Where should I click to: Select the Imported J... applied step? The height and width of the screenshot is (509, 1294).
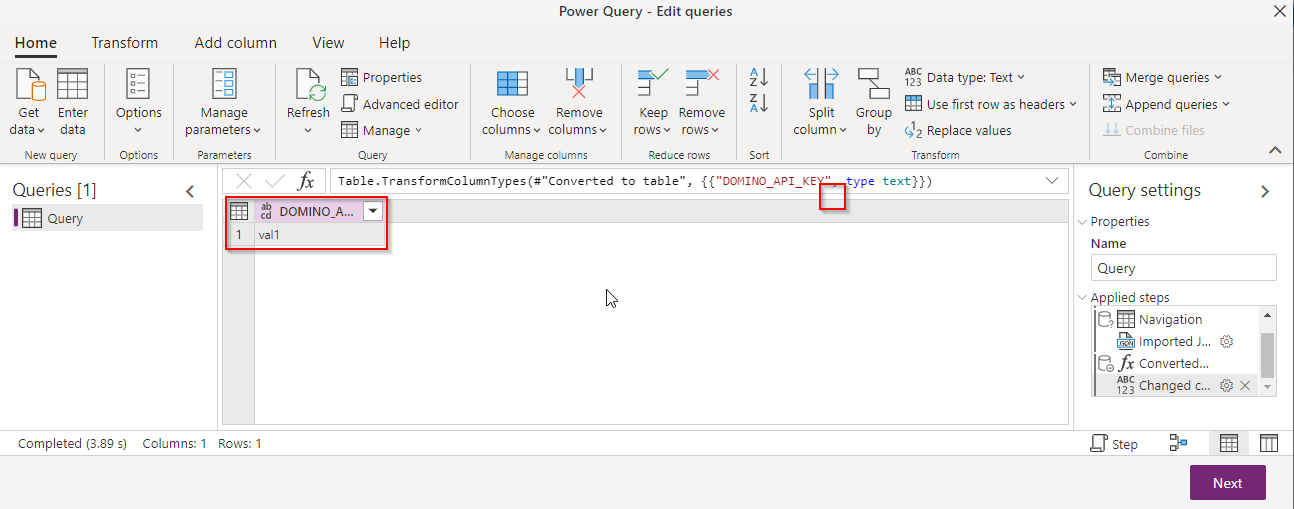pyautogui.click(x=1177, y=341)
